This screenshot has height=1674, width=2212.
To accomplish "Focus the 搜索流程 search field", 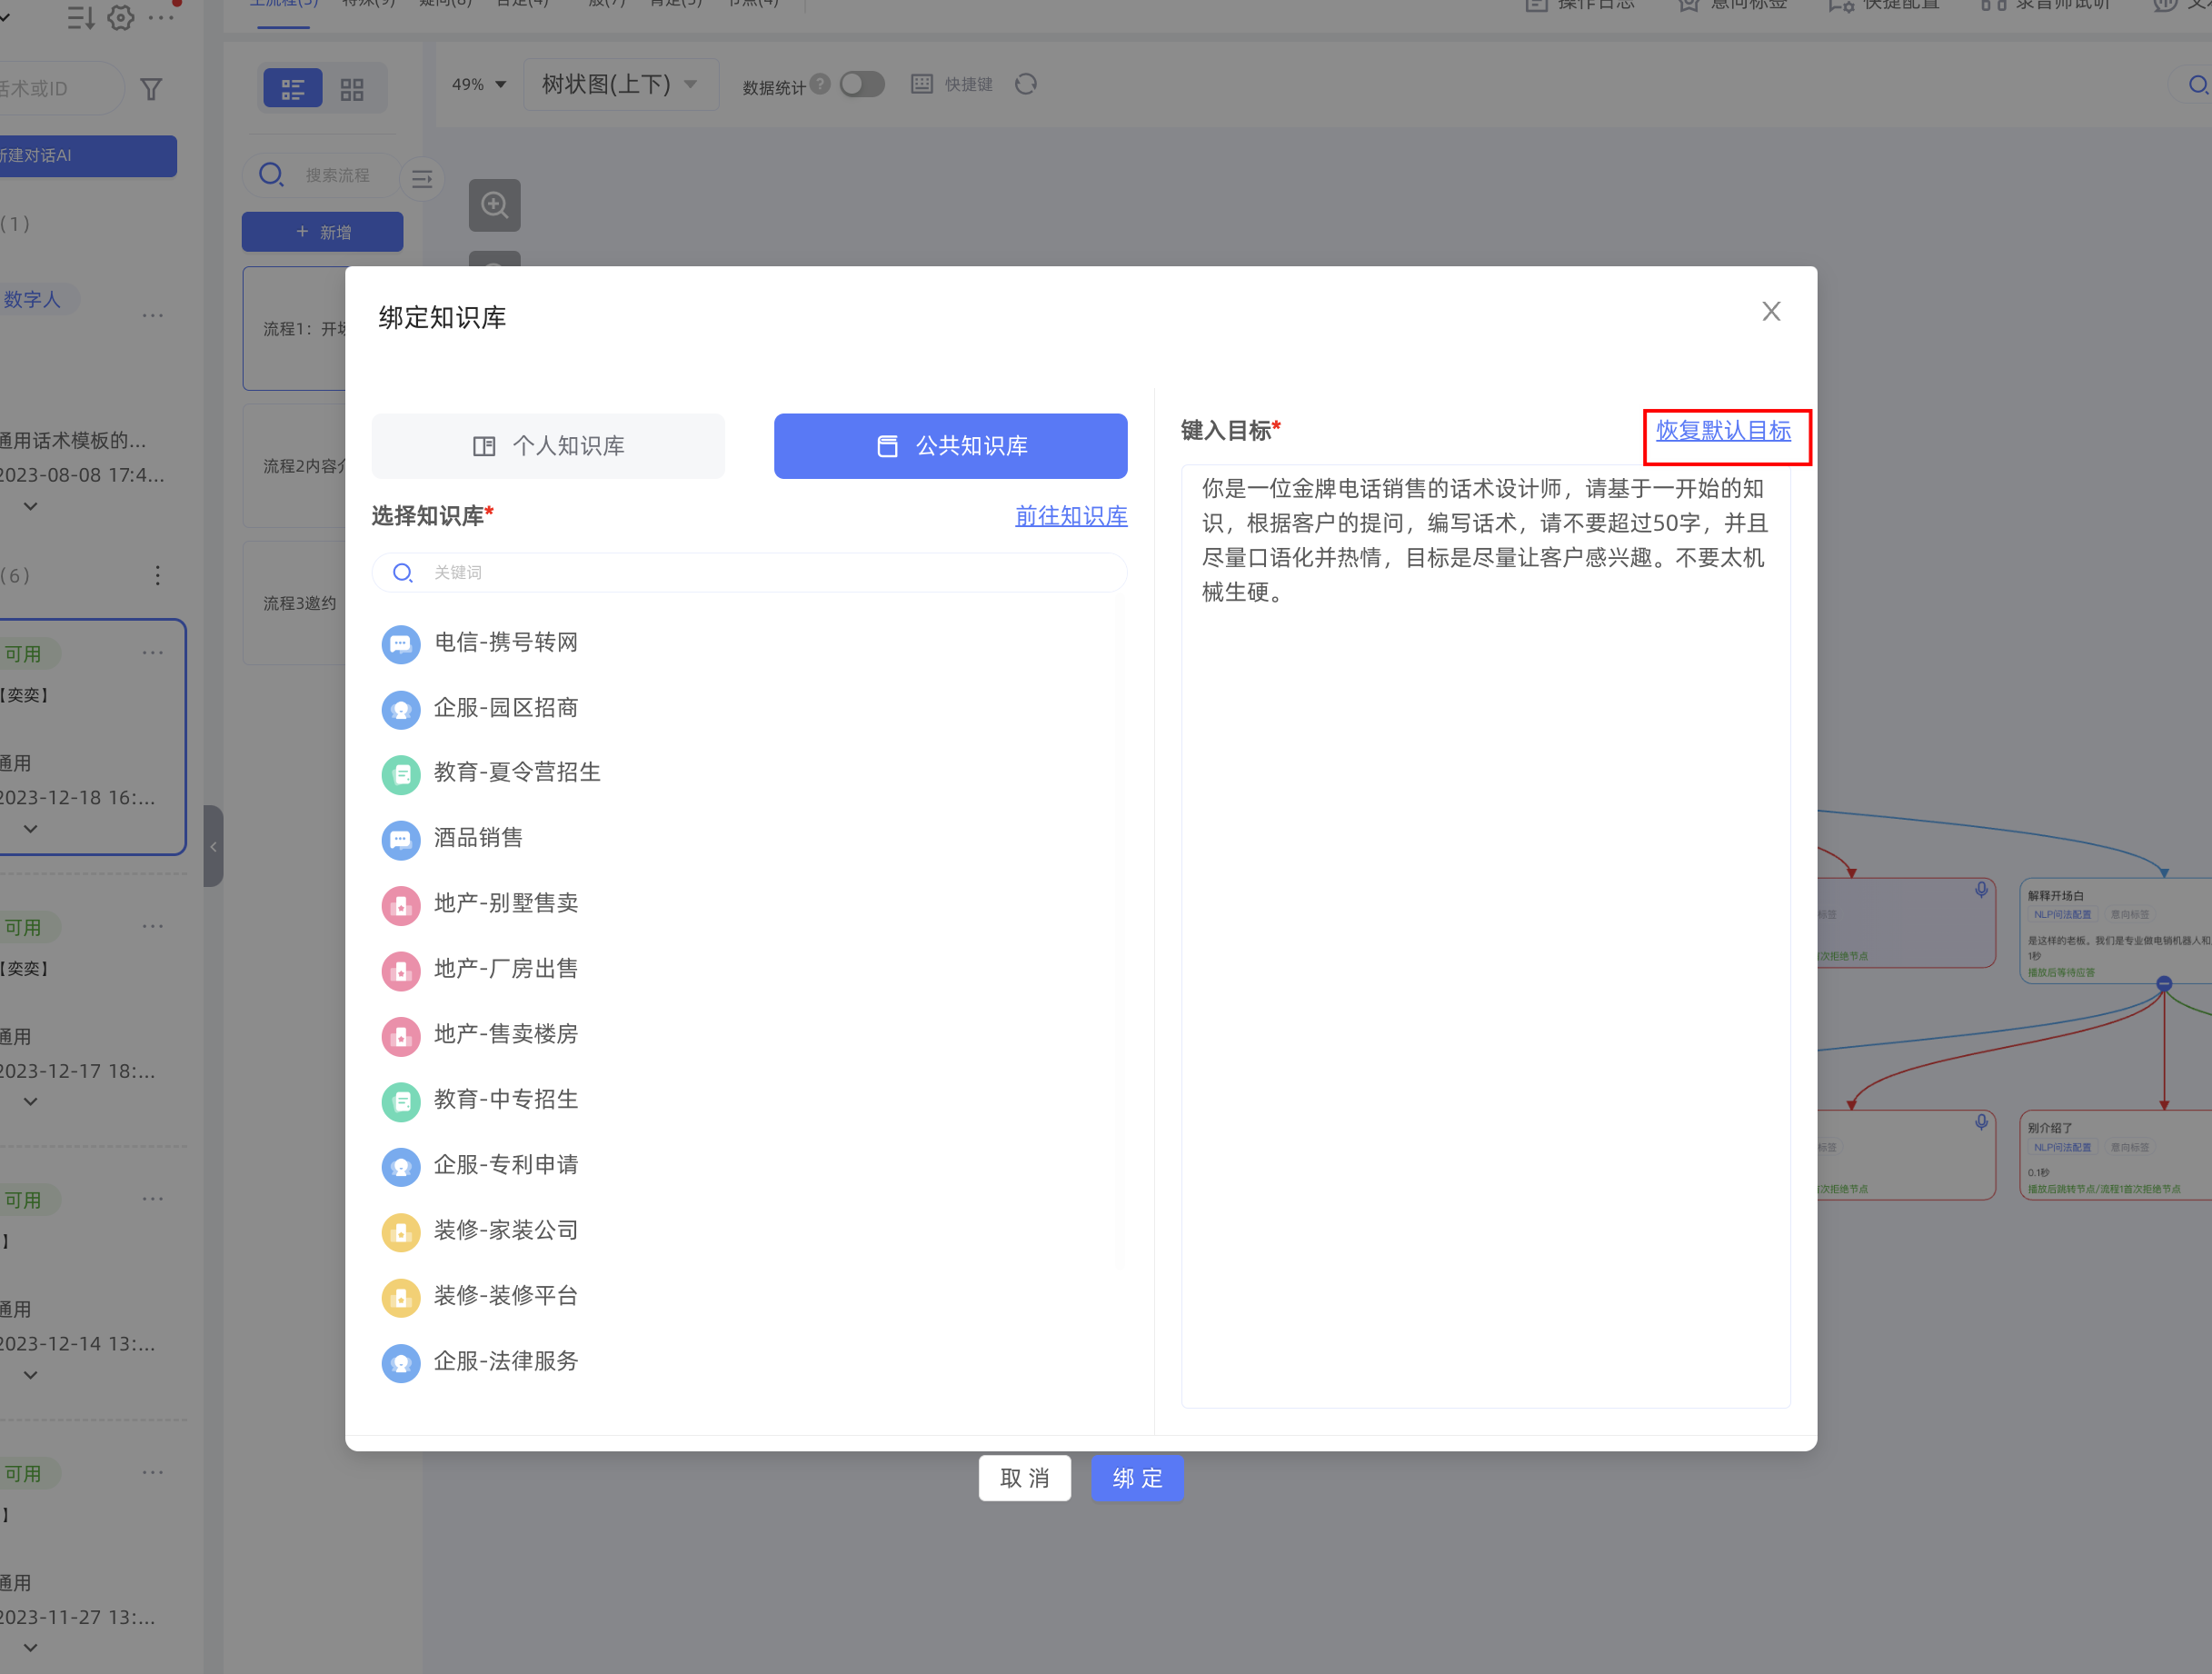I will tap(321, 175).
